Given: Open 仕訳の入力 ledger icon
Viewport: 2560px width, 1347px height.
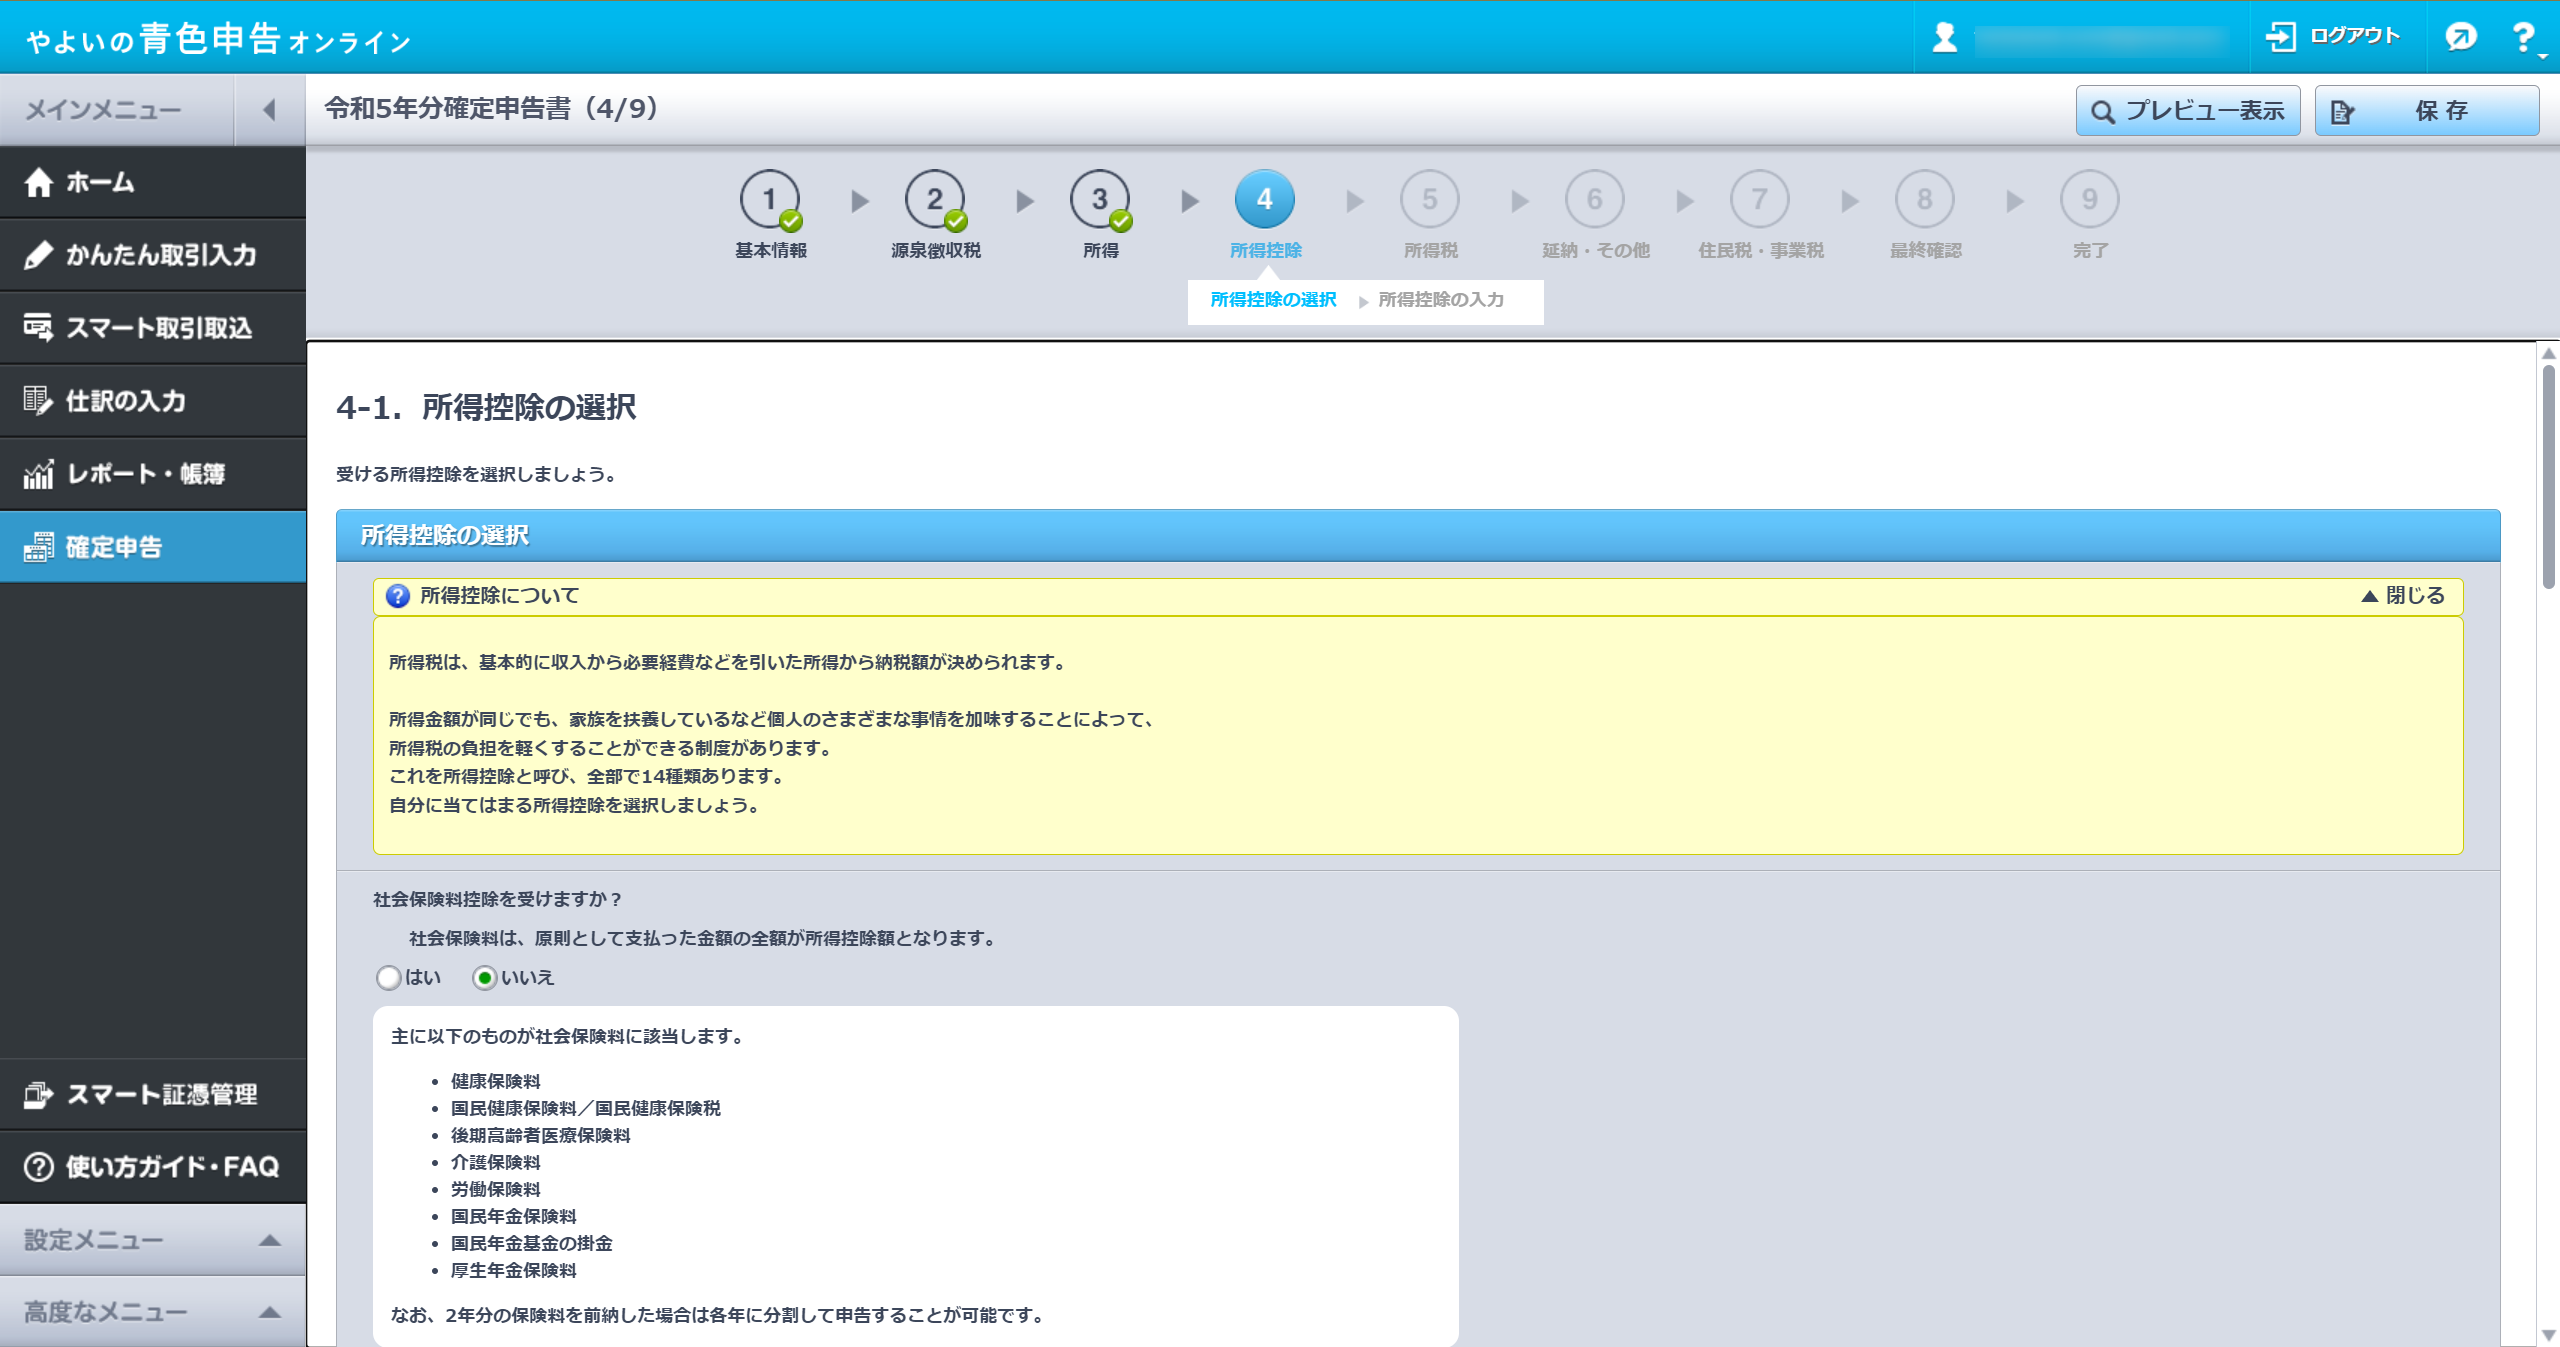Looking at the screenshot, I should click(x=38, y=401).
